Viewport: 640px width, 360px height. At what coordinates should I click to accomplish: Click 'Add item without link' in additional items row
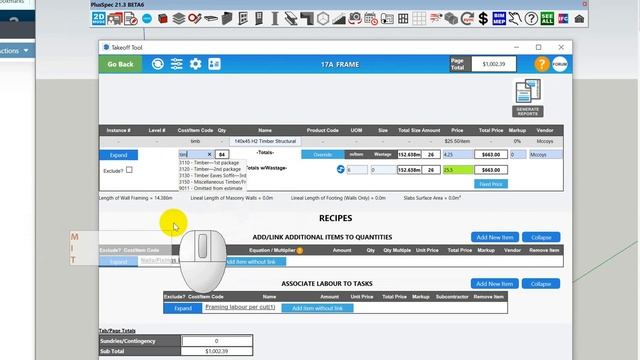(255, 262)
